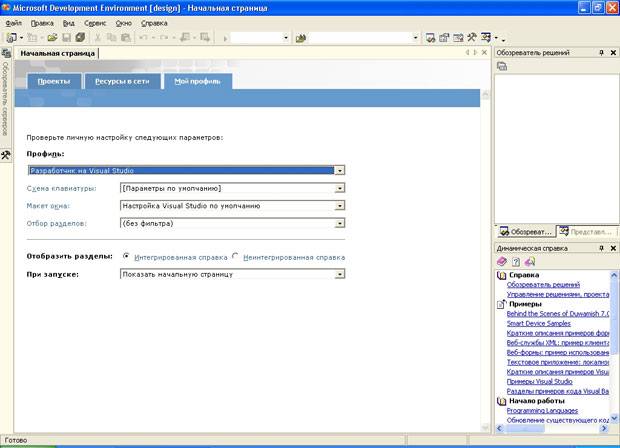Image resolution: width=620 pixels, height=448 pixels.
Task: Open the Сервис menu
Action: (x=95, y=23)
